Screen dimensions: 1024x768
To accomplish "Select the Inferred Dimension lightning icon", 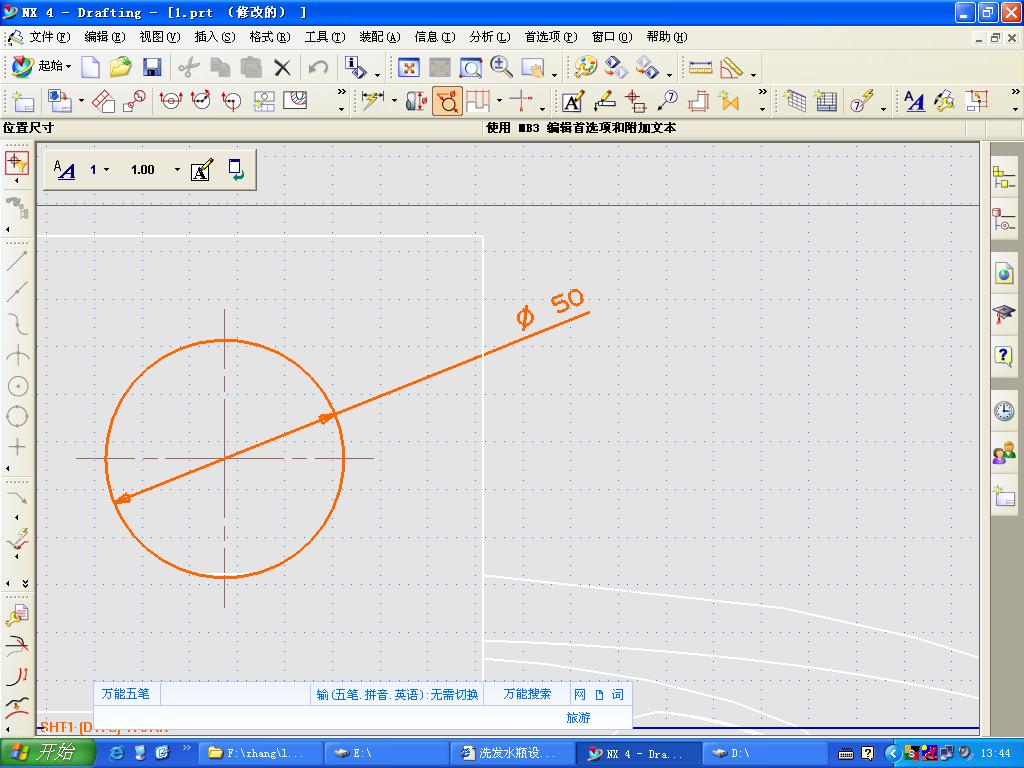I will 372,101.
